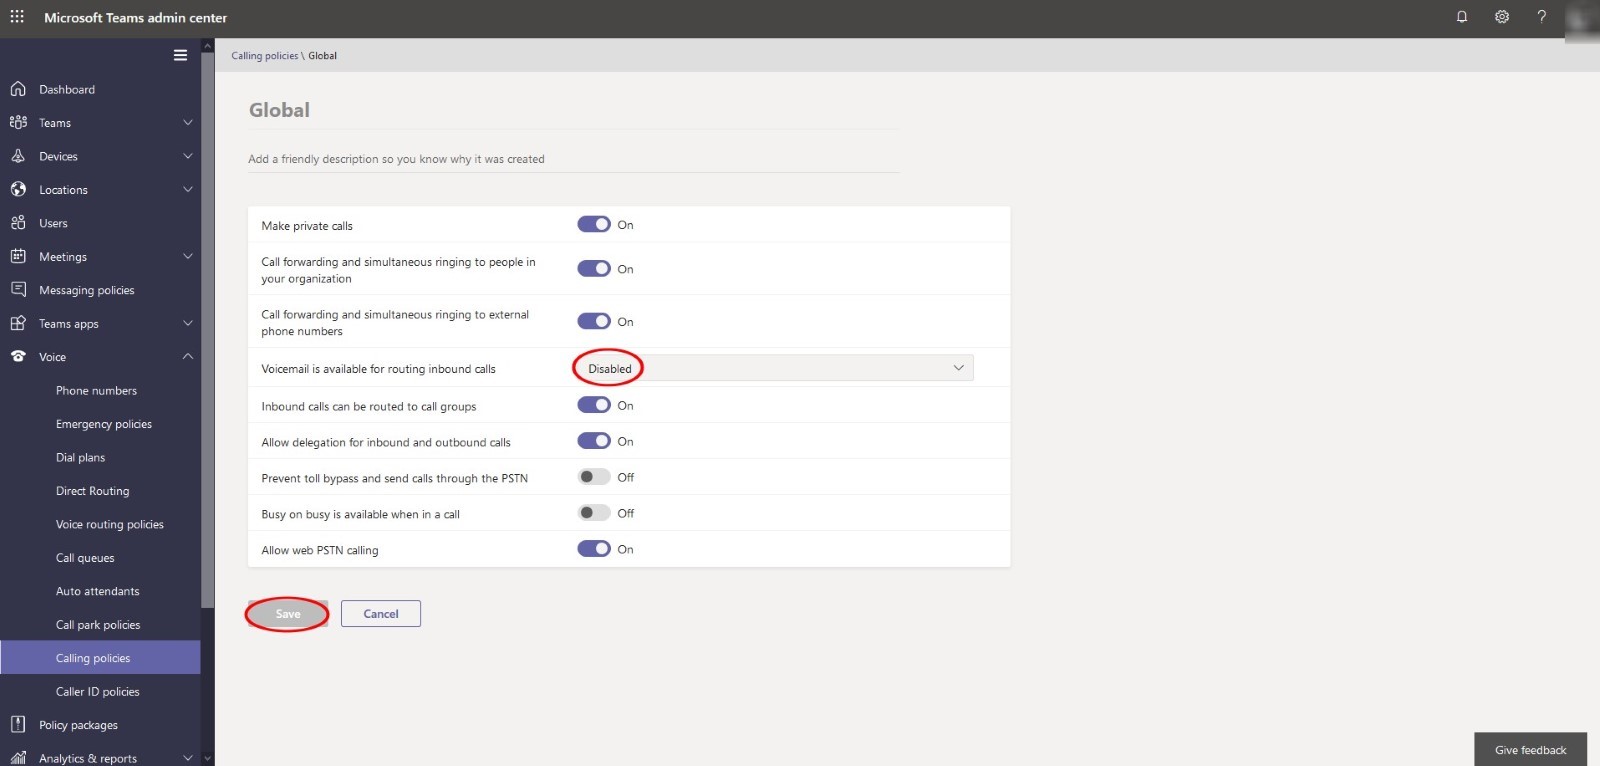Viewport: 1600px width, 766px height.
Task: Open the settings gear icon
Action: point(1502,17)
